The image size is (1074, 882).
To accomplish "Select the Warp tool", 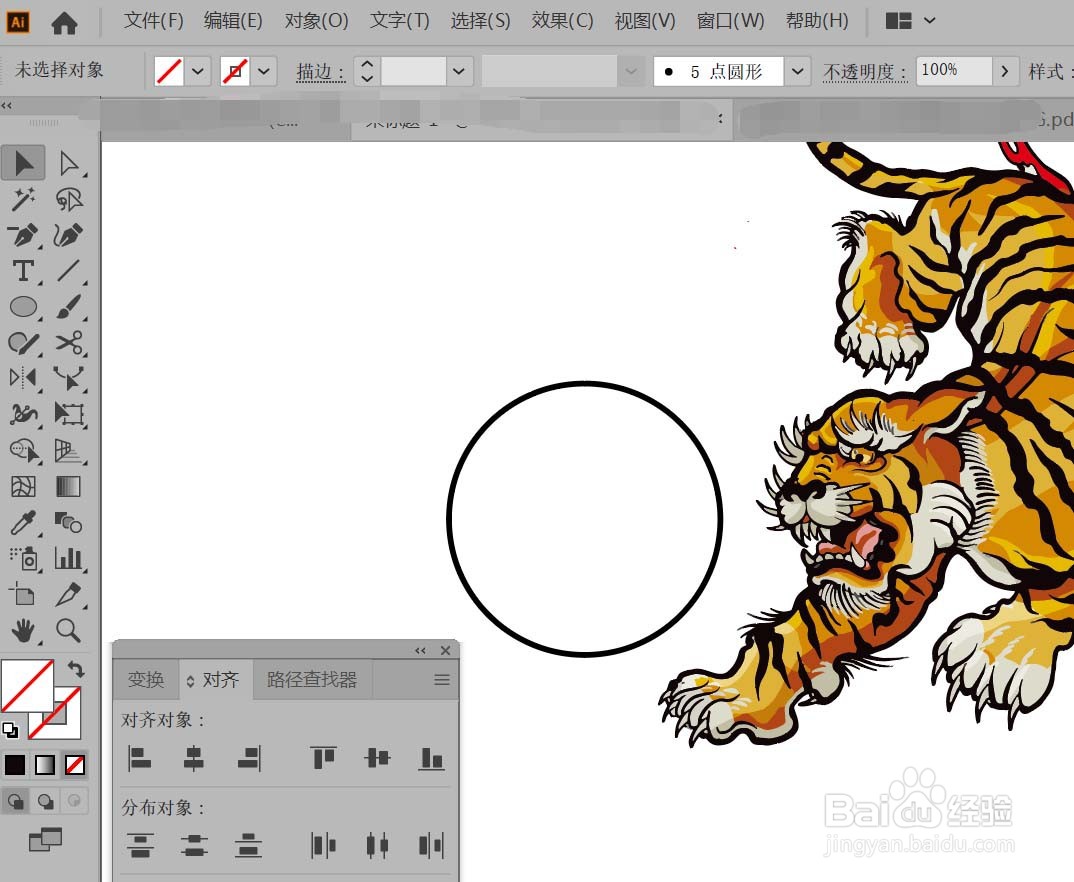I will 23,414.
